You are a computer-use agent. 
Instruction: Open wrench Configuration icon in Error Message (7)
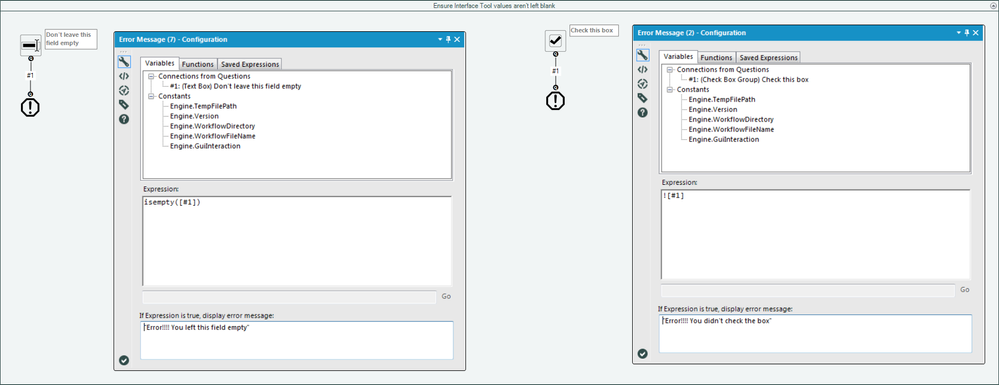click(x=124, y=62)
